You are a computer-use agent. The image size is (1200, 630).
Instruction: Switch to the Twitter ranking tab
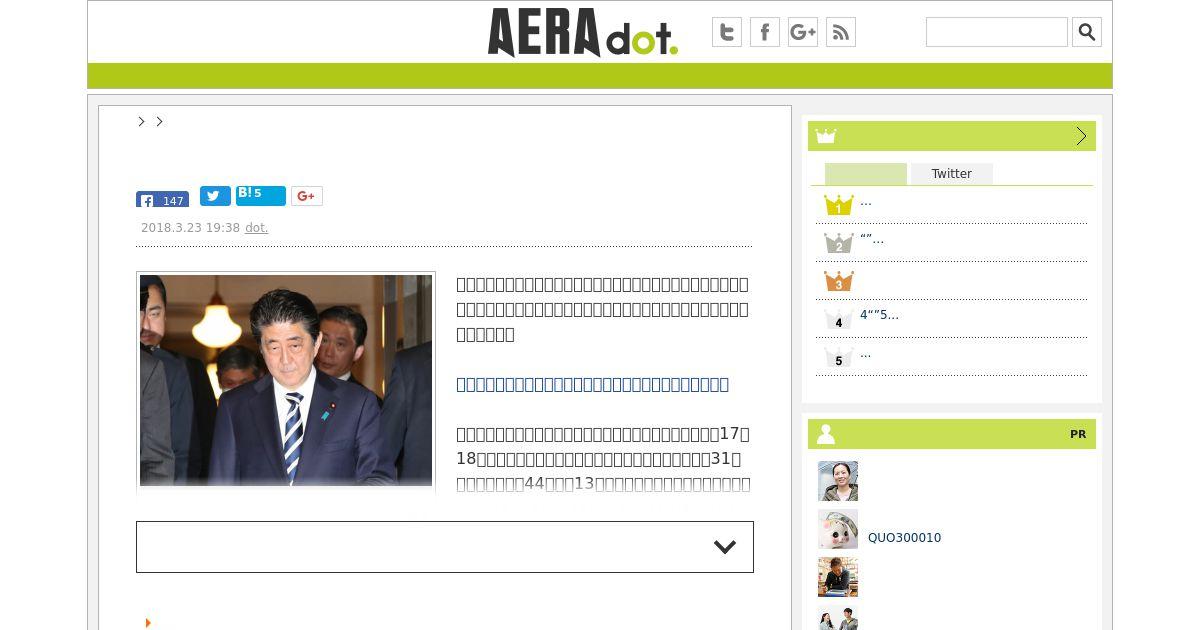(x=952, y=174)
